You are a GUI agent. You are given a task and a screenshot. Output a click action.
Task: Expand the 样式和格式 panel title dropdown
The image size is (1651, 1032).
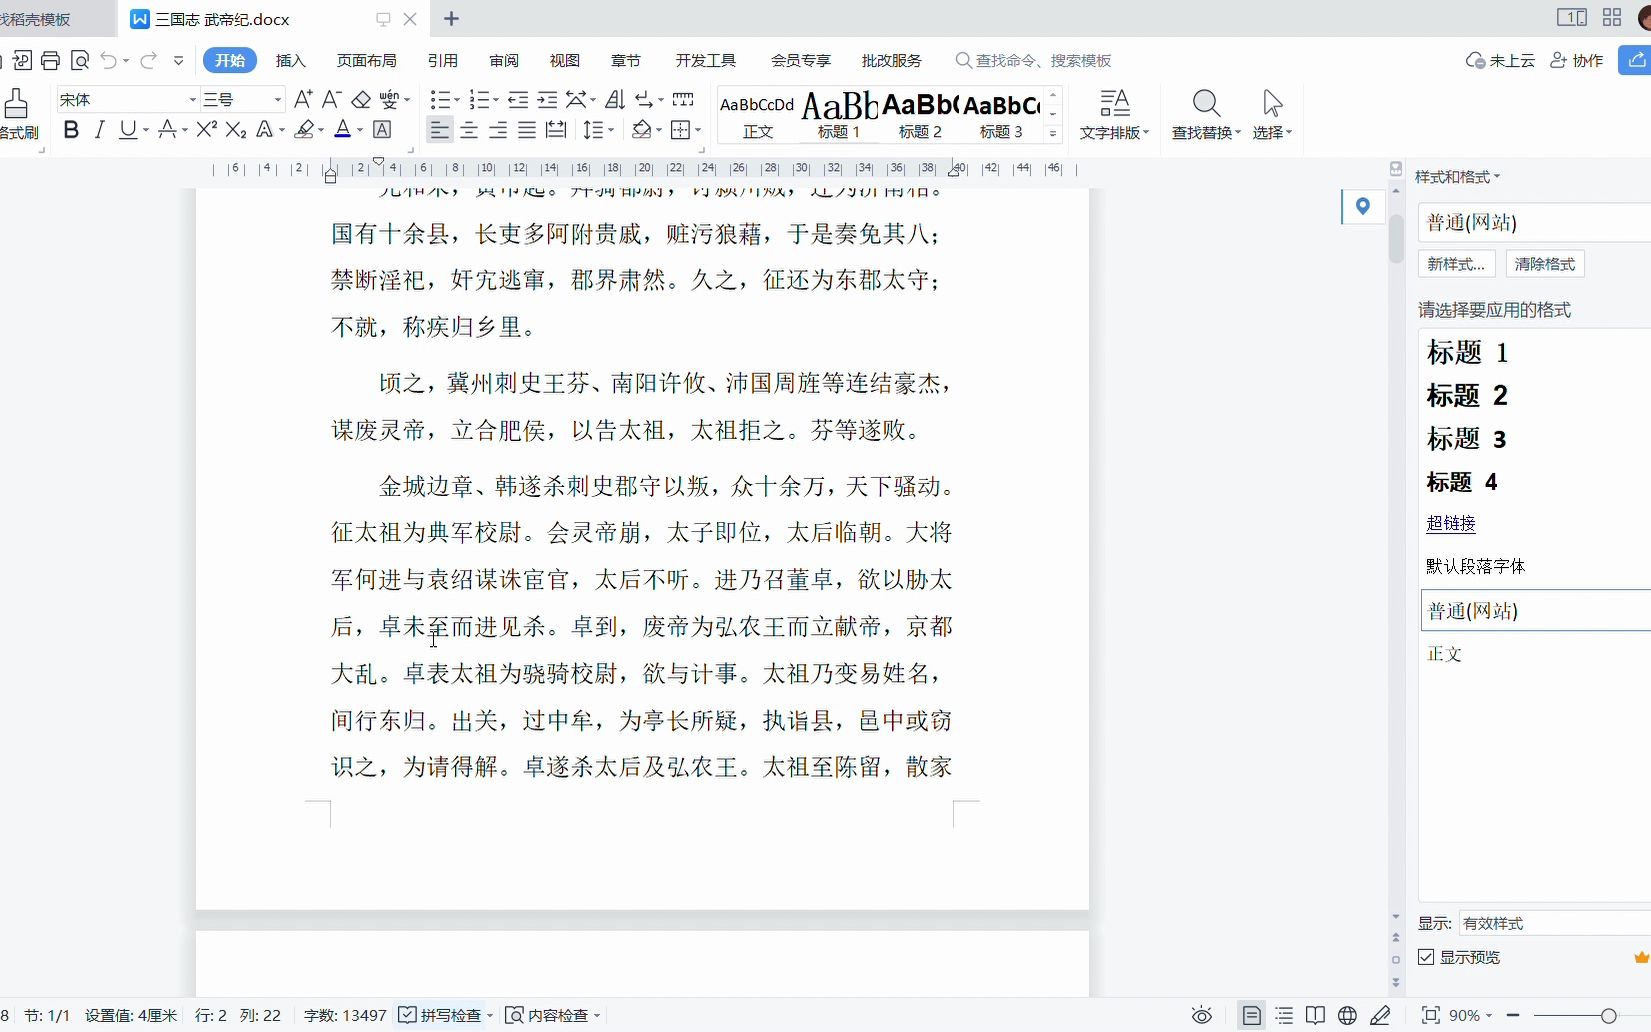tap(1458, 177)
